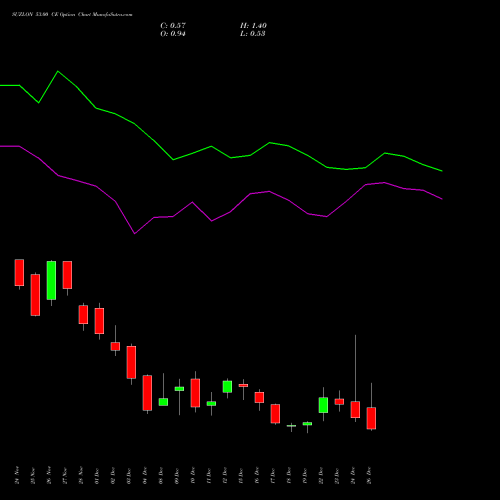Image resolution: width=500 pixels, height=500 pixels.
Task: Click the 01 Dec date label
Action: pos(97,475)
